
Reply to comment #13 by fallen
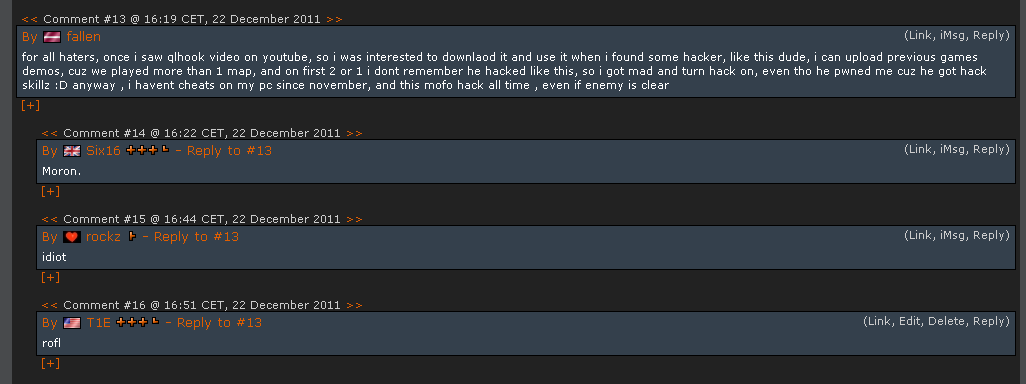click(991, 35)
